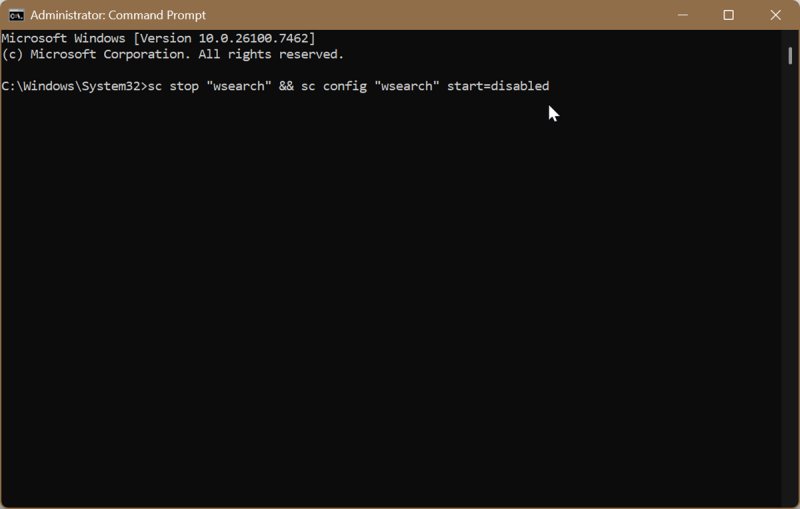This screenshot has width=800, height=509.
Task: Maximize the Command Prompt window
Action: [x=729, y=15]
